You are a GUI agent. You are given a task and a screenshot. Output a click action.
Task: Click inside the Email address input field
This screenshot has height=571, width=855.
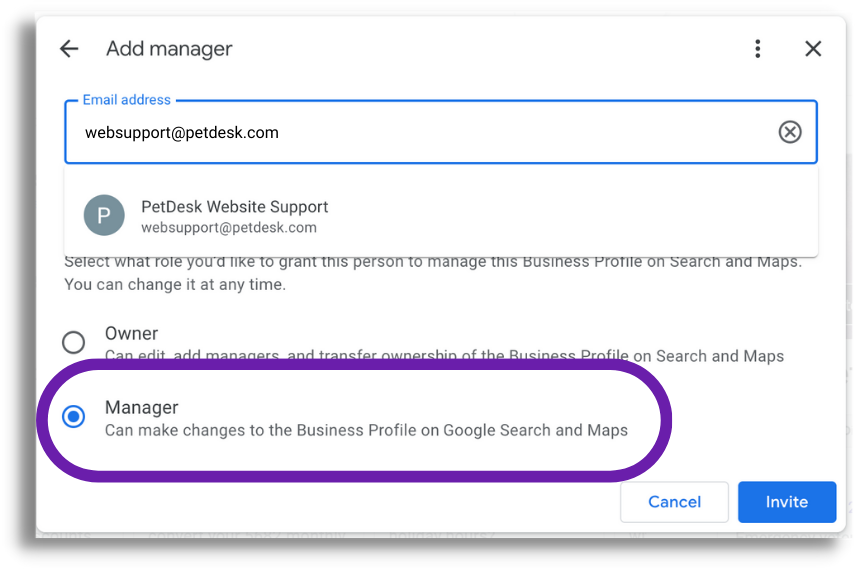[x=441, y=132]
